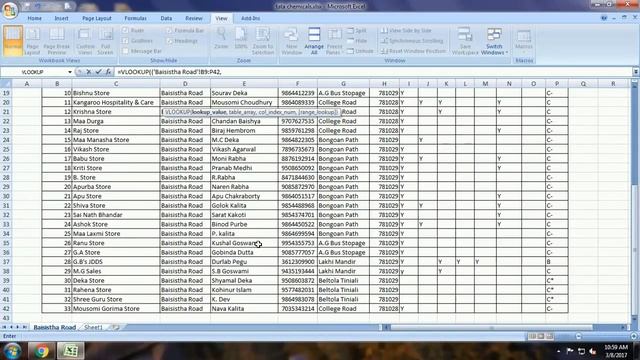Open the Home ribbon tab
The image size is (640, 360).
(35, 18)
